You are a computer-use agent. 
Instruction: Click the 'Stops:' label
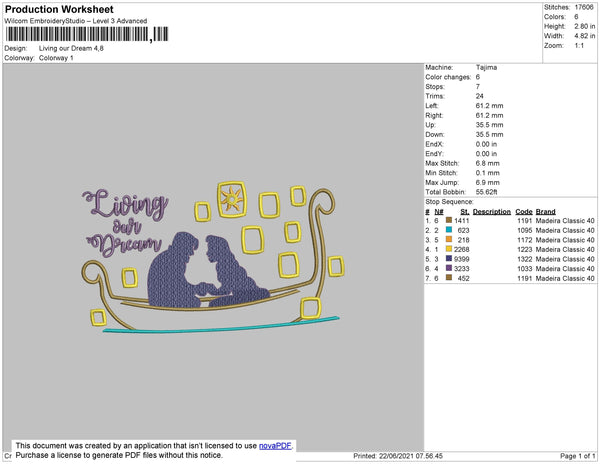[435, 87]
